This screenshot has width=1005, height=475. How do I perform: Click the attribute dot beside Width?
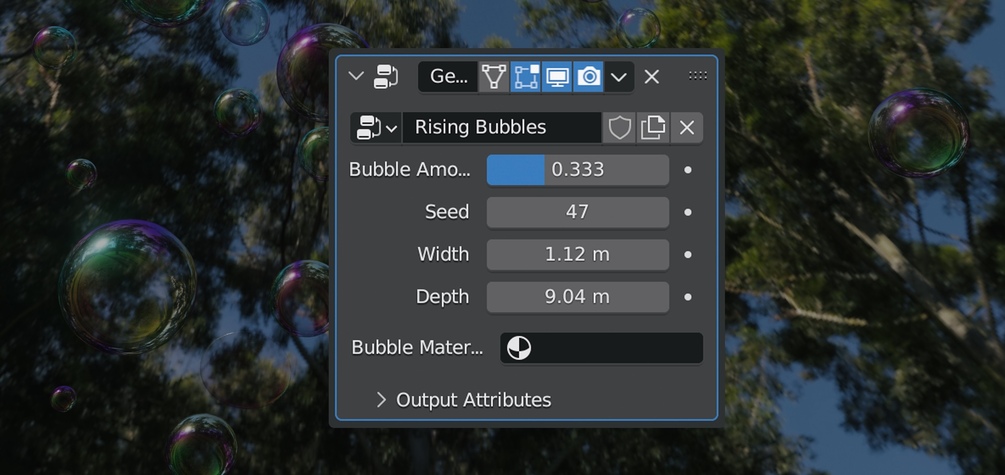(688, 254)
